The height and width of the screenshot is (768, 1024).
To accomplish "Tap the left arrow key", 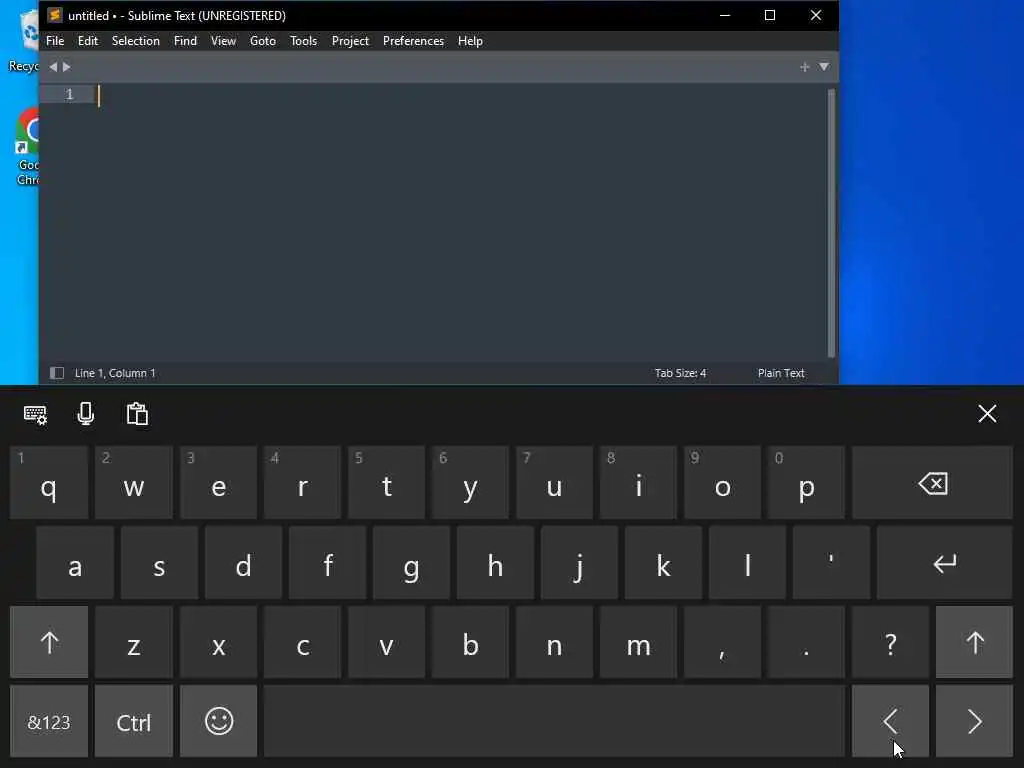I will [890, 721].
